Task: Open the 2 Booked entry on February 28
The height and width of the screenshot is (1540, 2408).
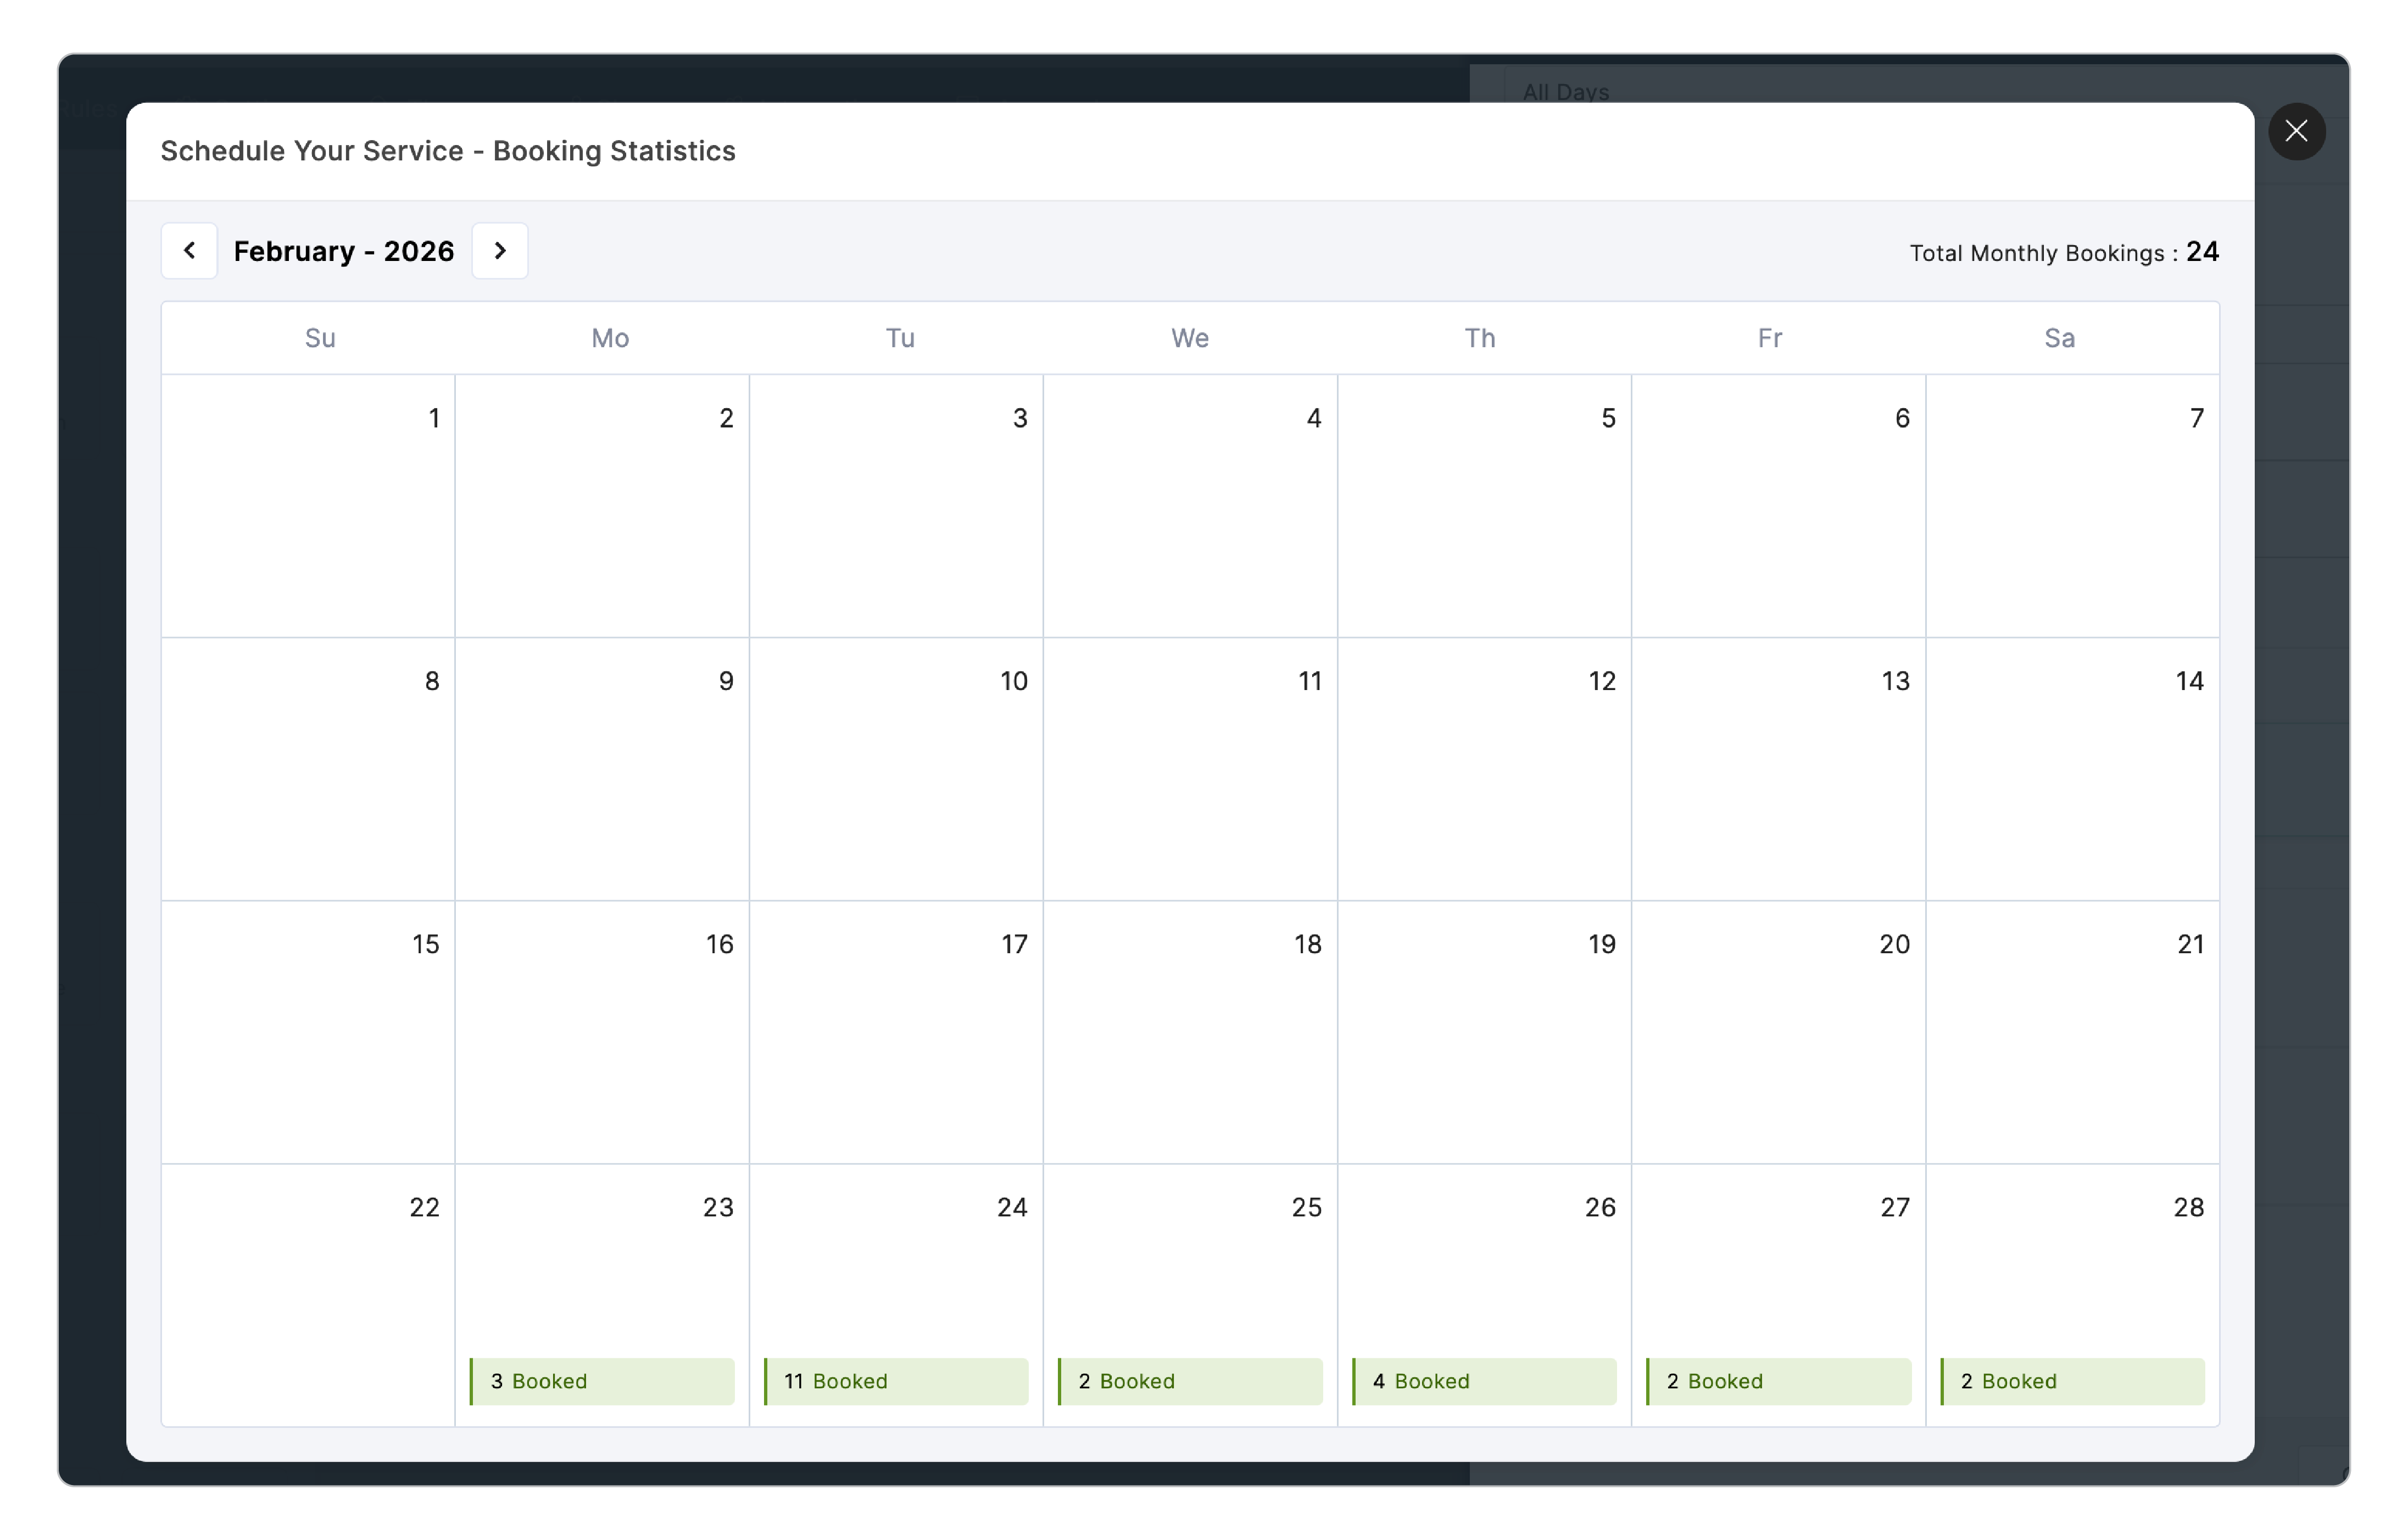Action: click(2072, 1381)
